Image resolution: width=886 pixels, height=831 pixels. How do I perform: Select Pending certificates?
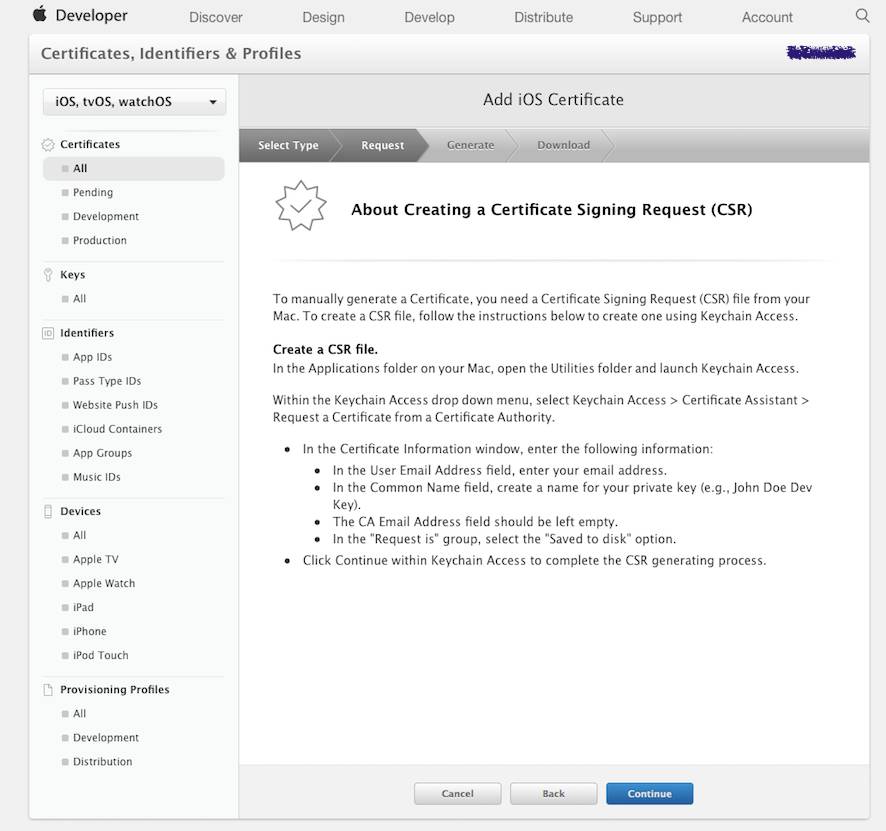coord(93,193)
